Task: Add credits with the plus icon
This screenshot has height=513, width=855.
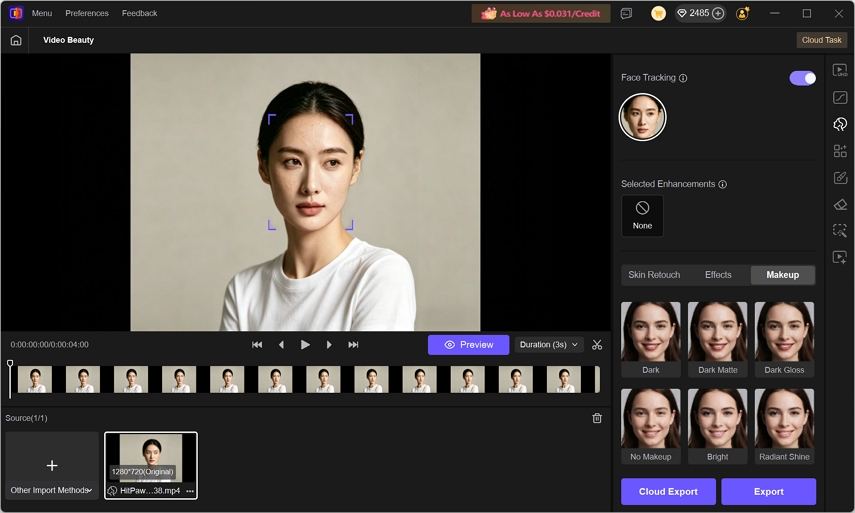Action: [718, 14]
